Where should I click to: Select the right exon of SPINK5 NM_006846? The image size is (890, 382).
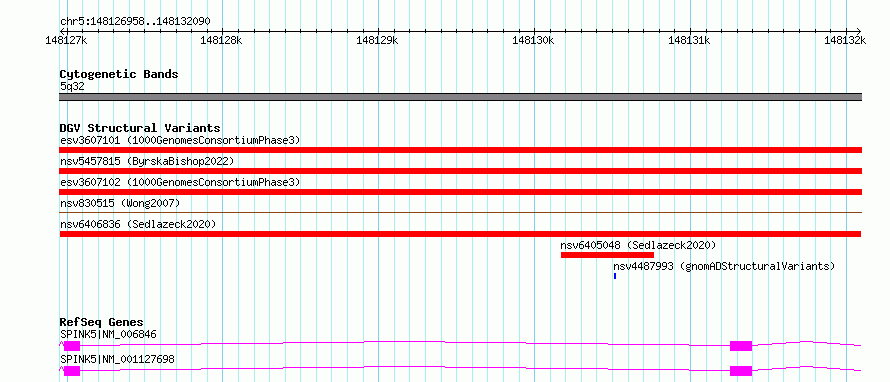741,346
